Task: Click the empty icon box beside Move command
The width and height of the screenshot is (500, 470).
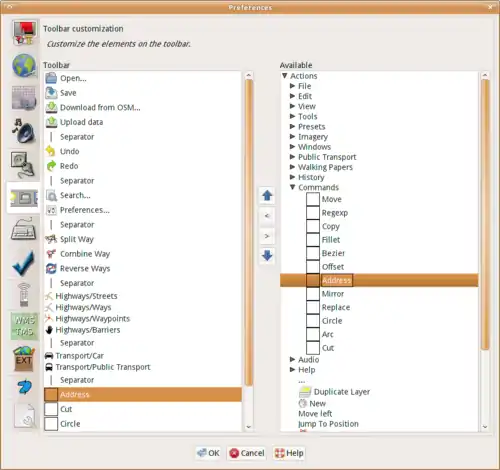Action: [x=313, y=199]
